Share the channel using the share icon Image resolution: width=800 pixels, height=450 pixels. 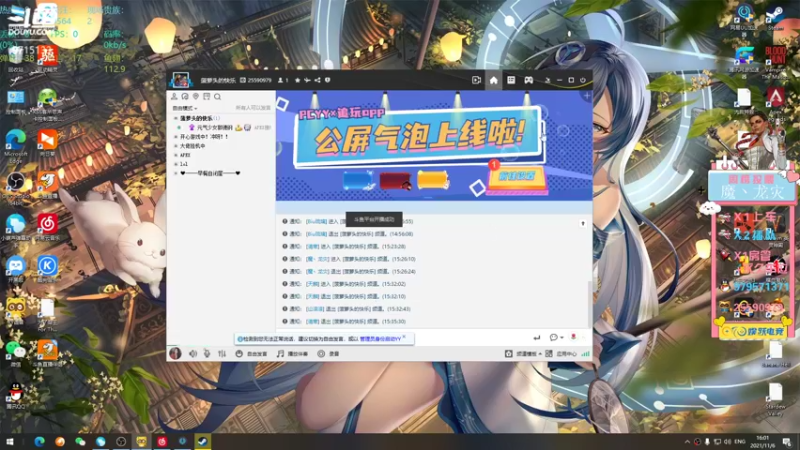tap(317, 80)
